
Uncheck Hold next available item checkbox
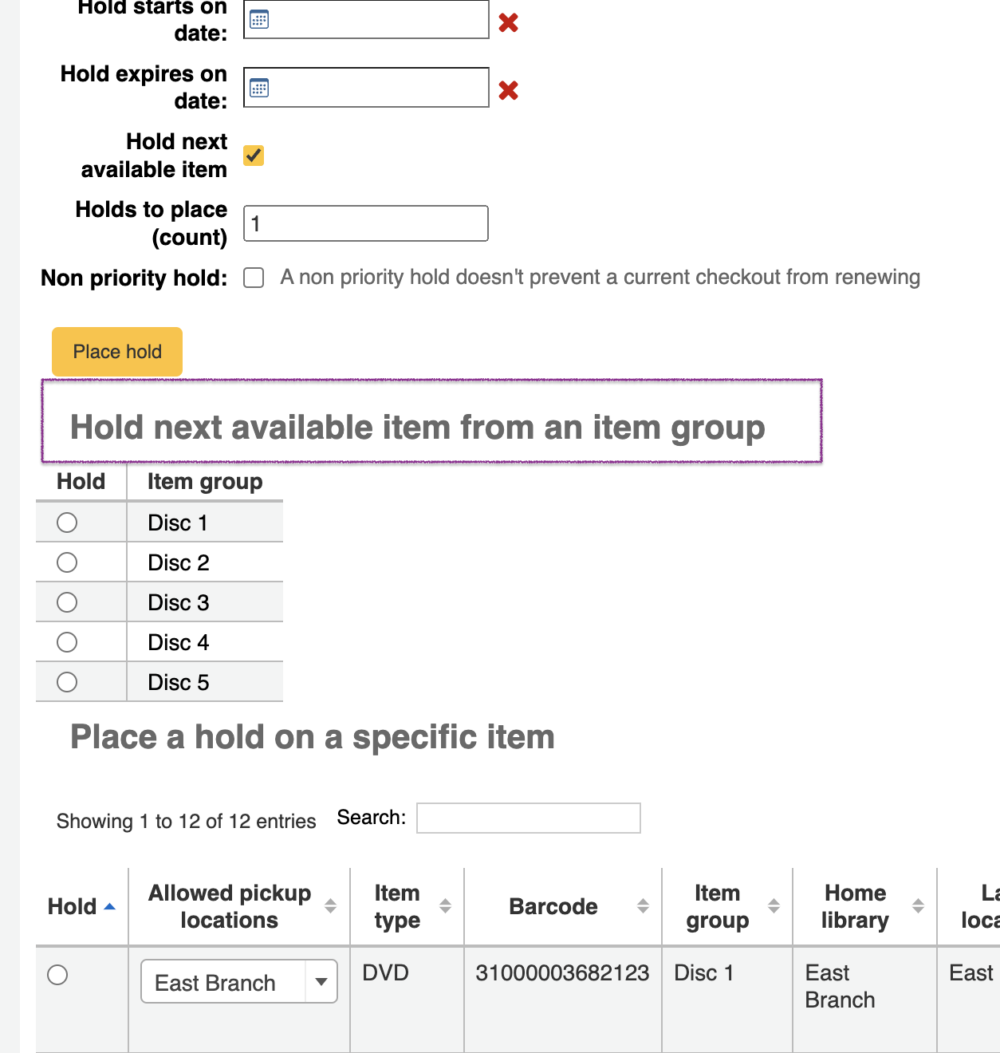click(254, 155)
